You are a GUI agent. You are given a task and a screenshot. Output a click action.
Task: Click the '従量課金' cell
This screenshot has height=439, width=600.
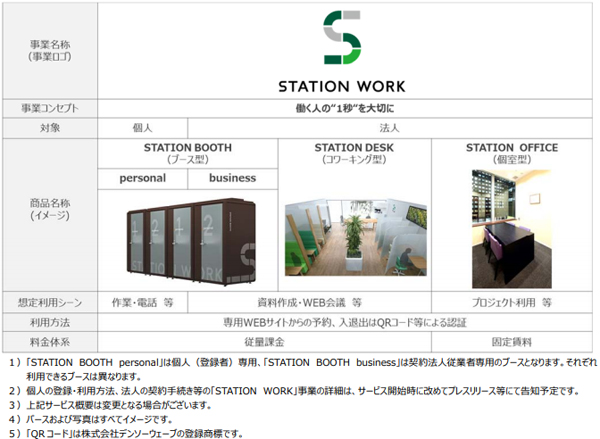coord(264,342)
